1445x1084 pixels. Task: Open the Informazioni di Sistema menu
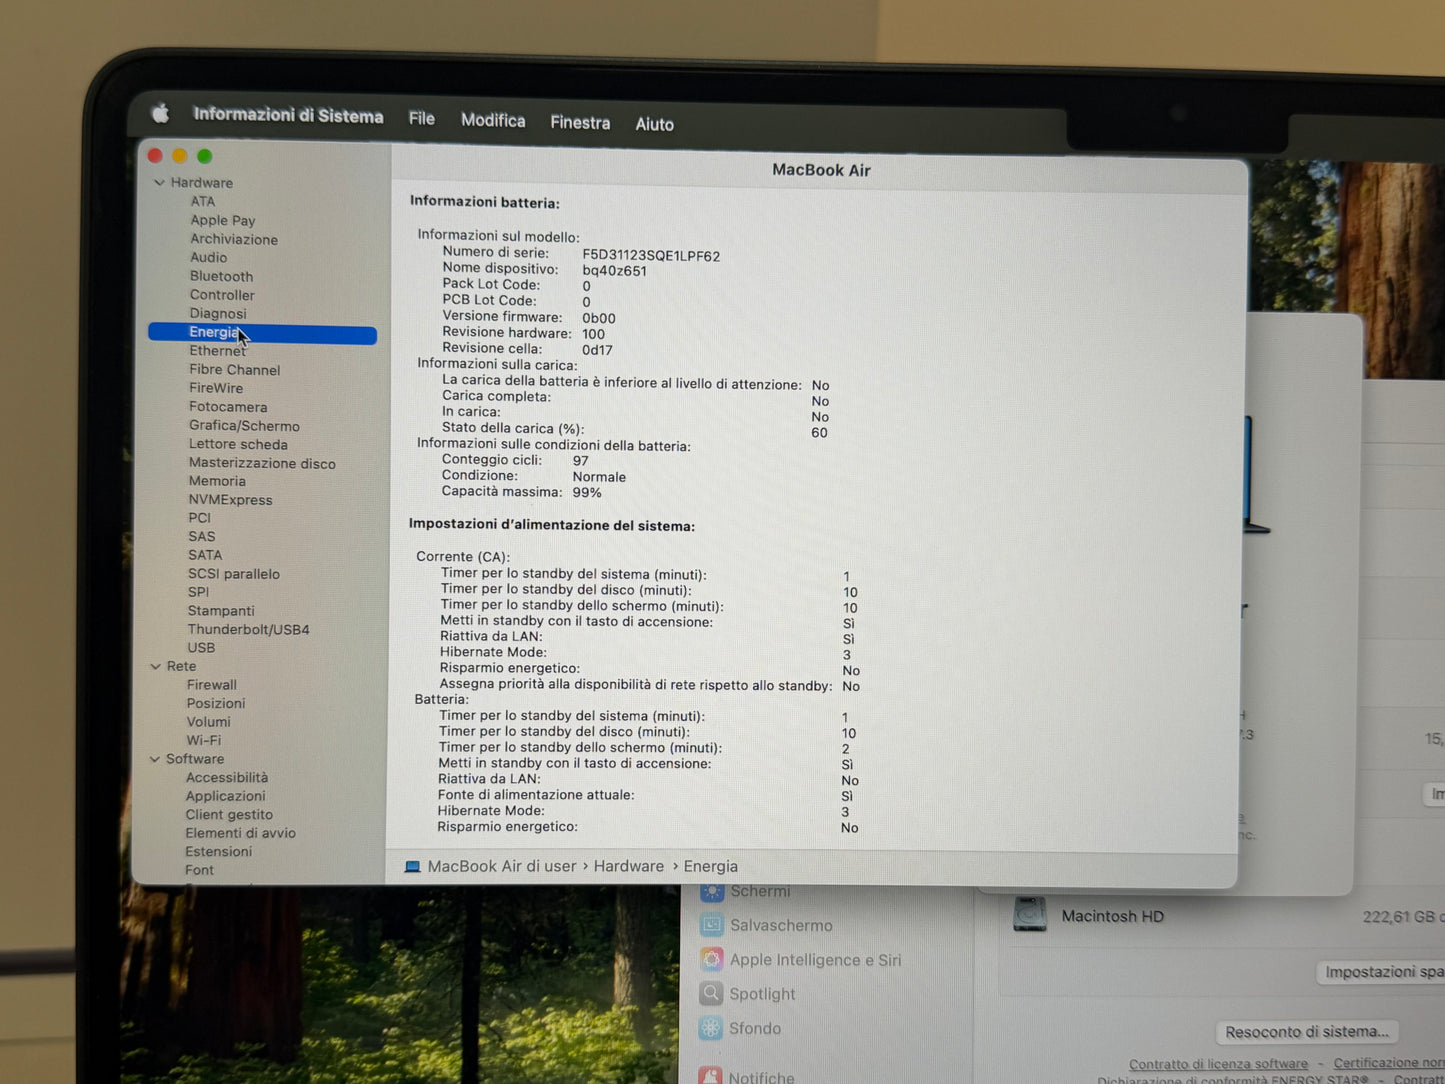(288, 115)
